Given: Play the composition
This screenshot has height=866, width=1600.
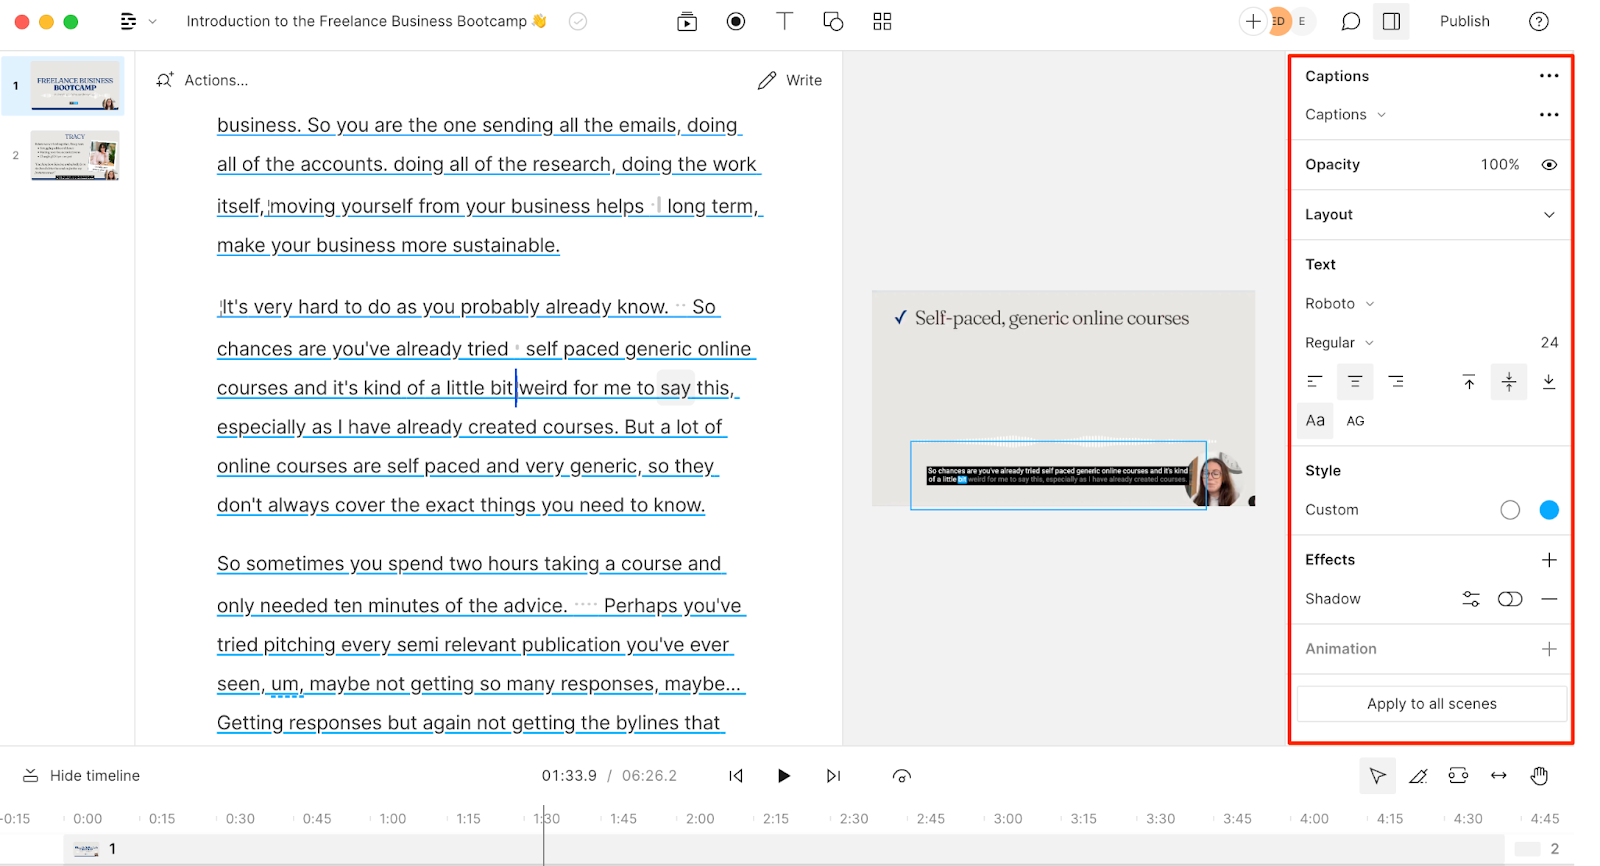Looking at the screenshot, I should coord(784,776).
